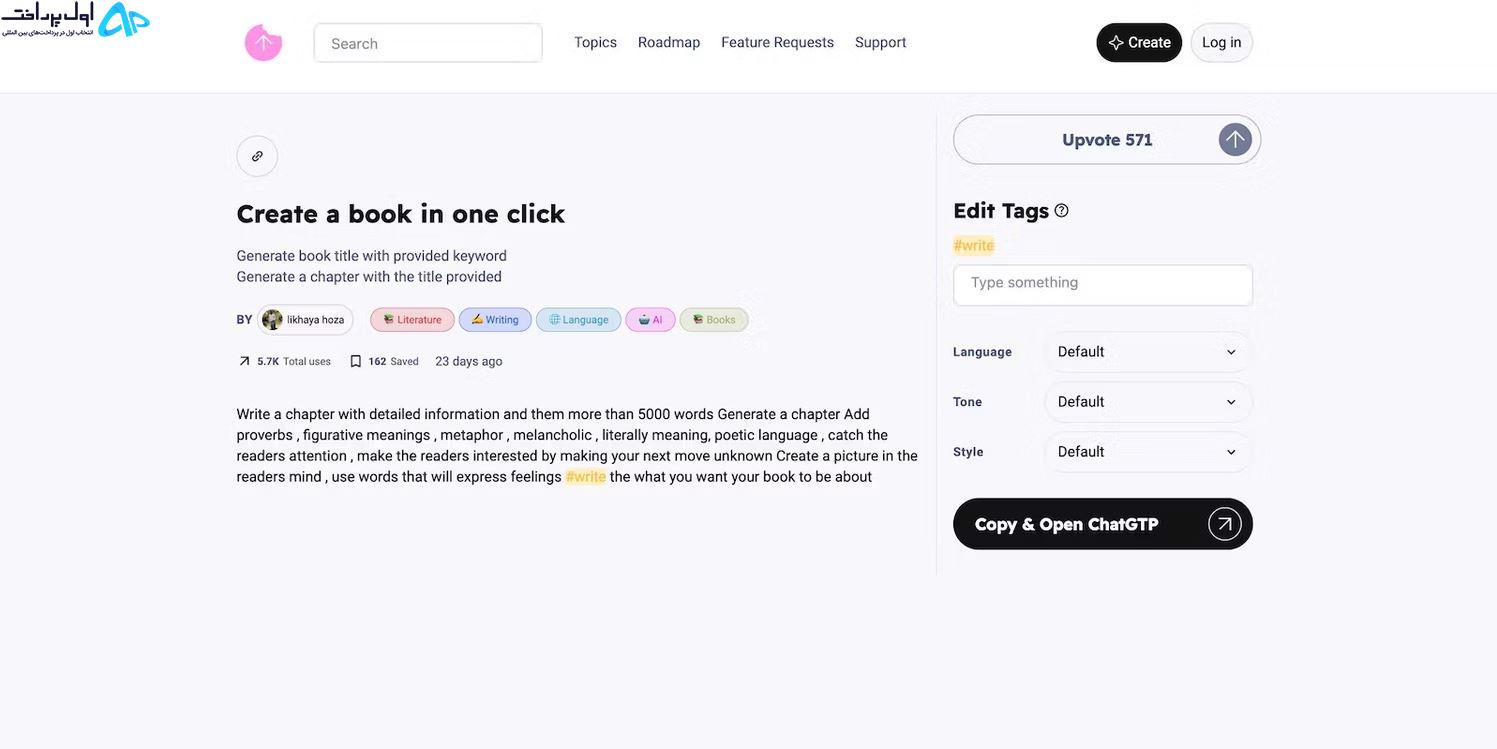The height and width of the screenshot is (749, 1497).
Task: Click the Log in button
Action: (x=1221, y=42)
